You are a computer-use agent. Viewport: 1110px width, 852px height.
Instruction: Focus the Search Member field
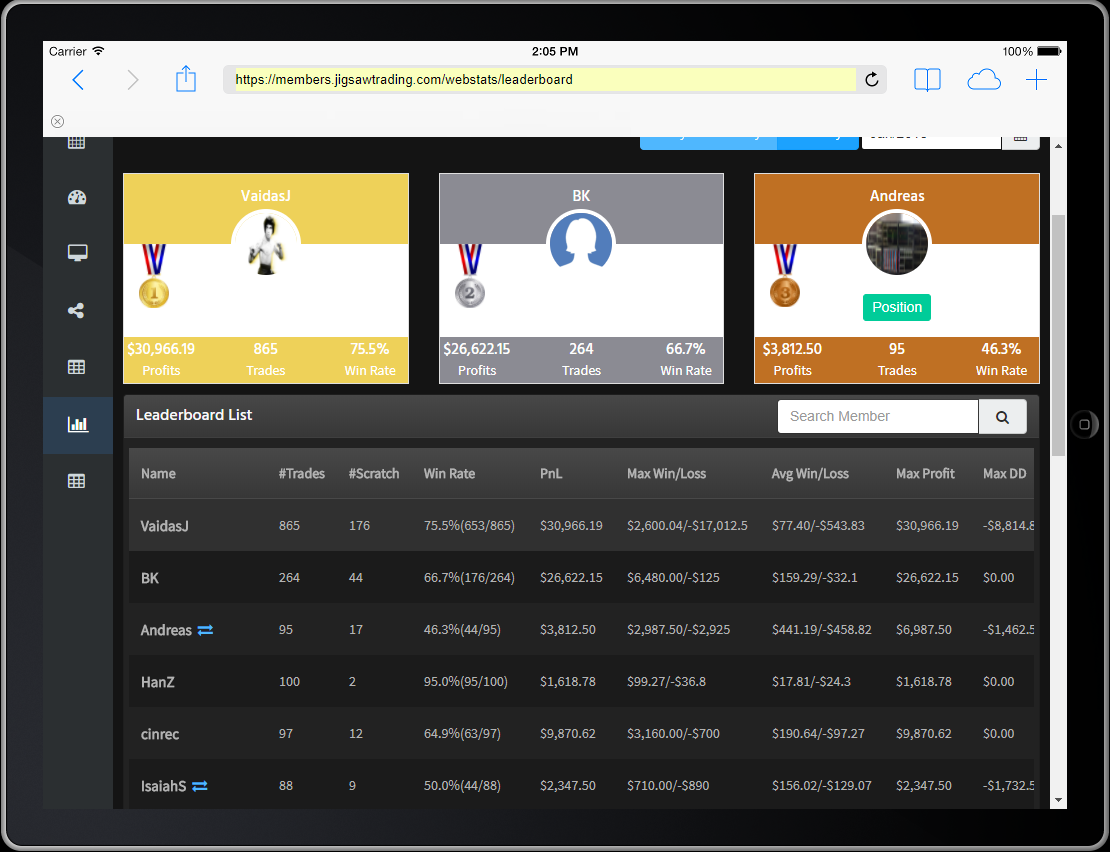[x=877, y=417]
